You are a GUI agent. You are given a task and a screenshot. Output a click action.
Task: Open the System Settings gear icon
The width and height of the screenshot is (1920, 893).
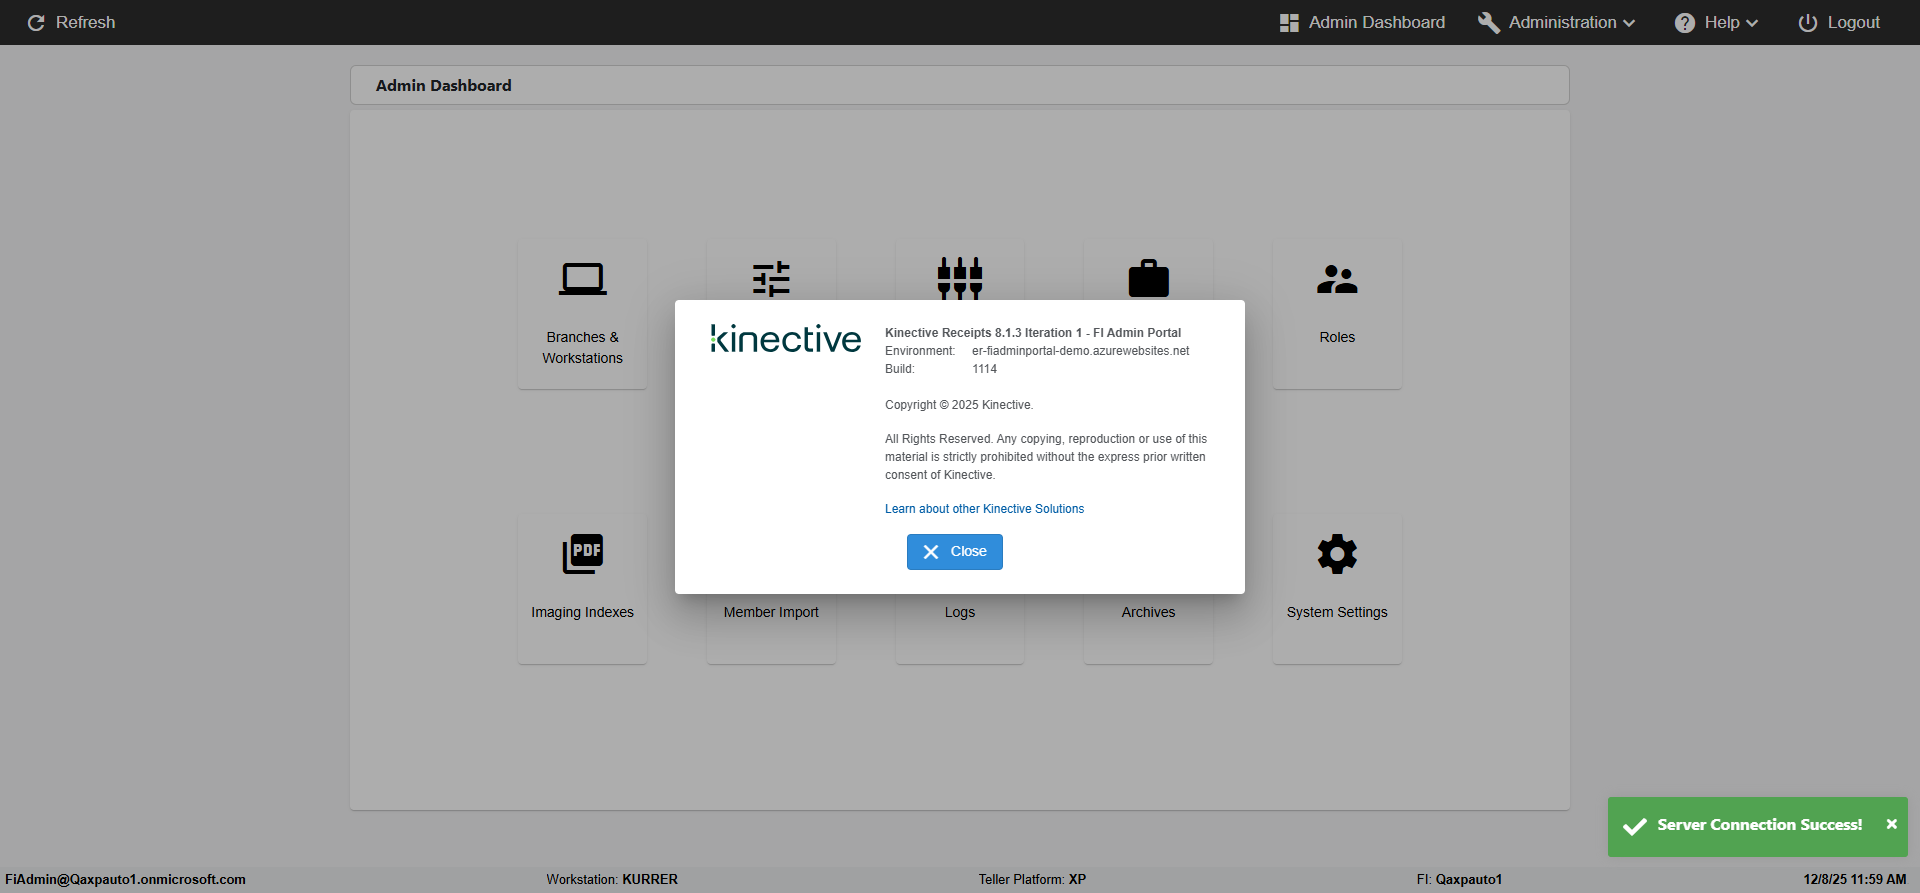(1337, 554)
